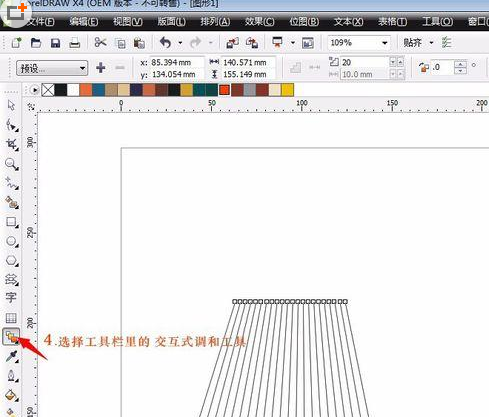489x417 pixels.
Task: Pick the gray color swatch
Action: 250,90
